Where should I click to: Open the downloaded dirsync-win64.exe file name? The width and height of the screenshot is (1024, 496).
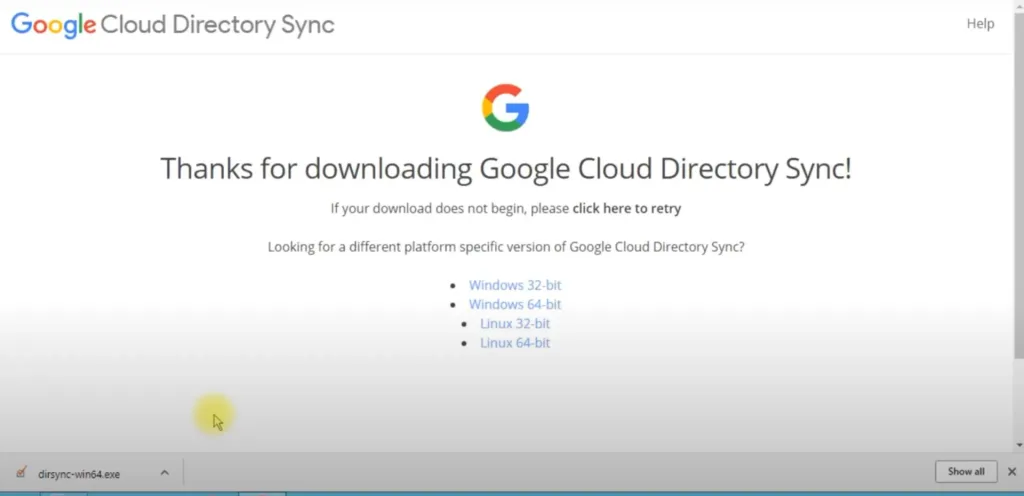pyautogui.click(x=79, y=474)
